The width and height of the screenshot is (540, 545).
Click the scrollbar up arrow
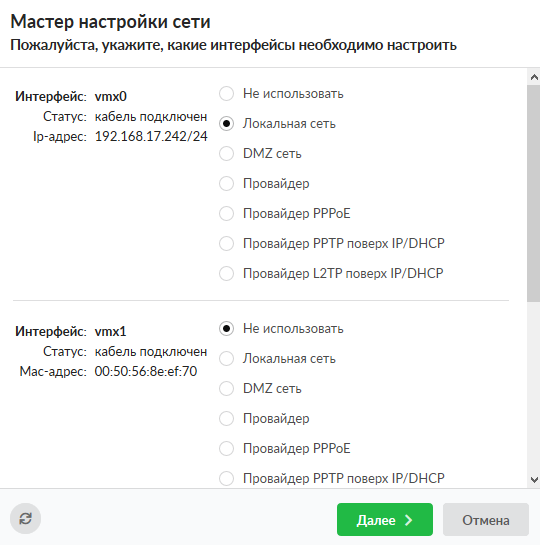coord(534,77)
